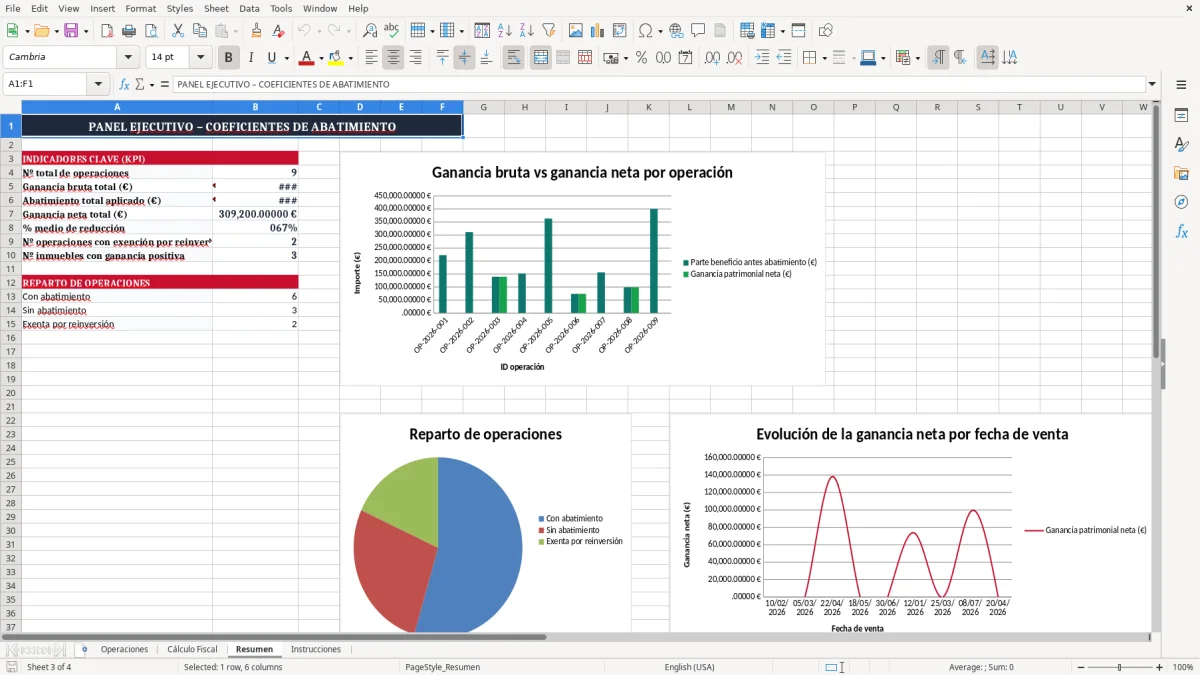Open sidebar Navigator panel
This screenshot has height=675, width=1200.
point(1181,202)
